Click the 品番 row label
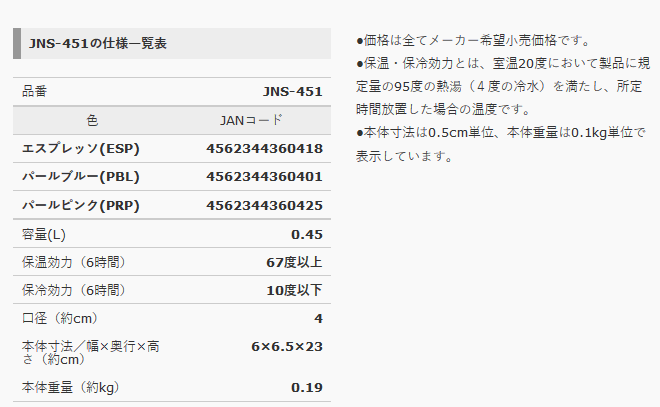The image size is (660, 407). 35,91
